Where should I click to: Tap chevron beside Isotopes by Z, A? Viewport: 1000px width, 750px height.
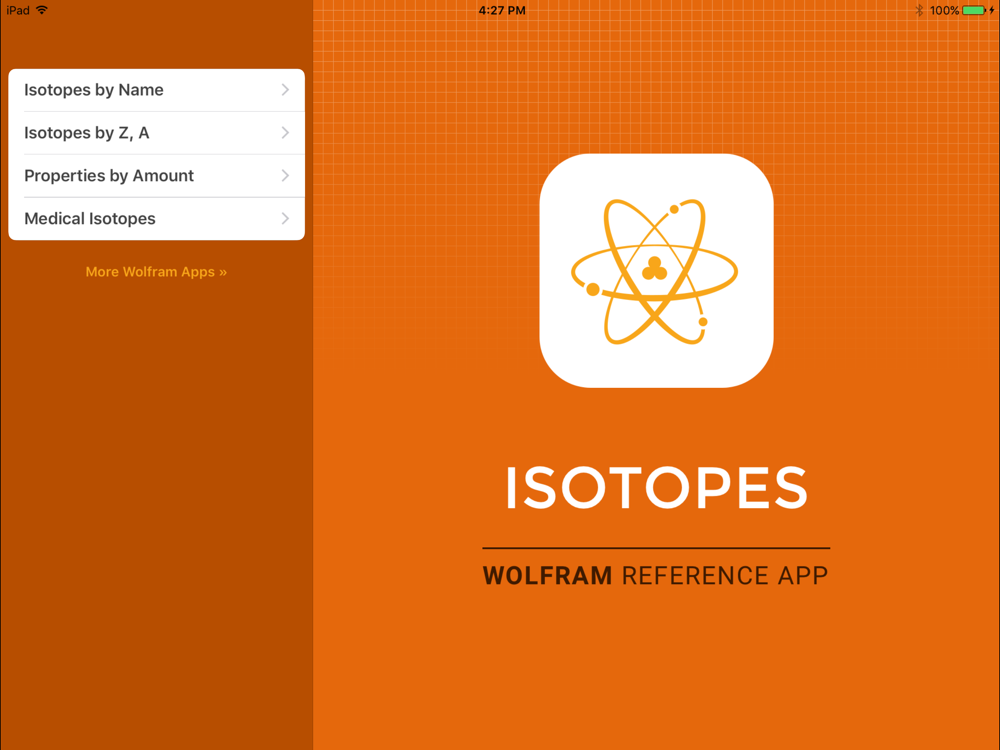click(x=285, y=133)
